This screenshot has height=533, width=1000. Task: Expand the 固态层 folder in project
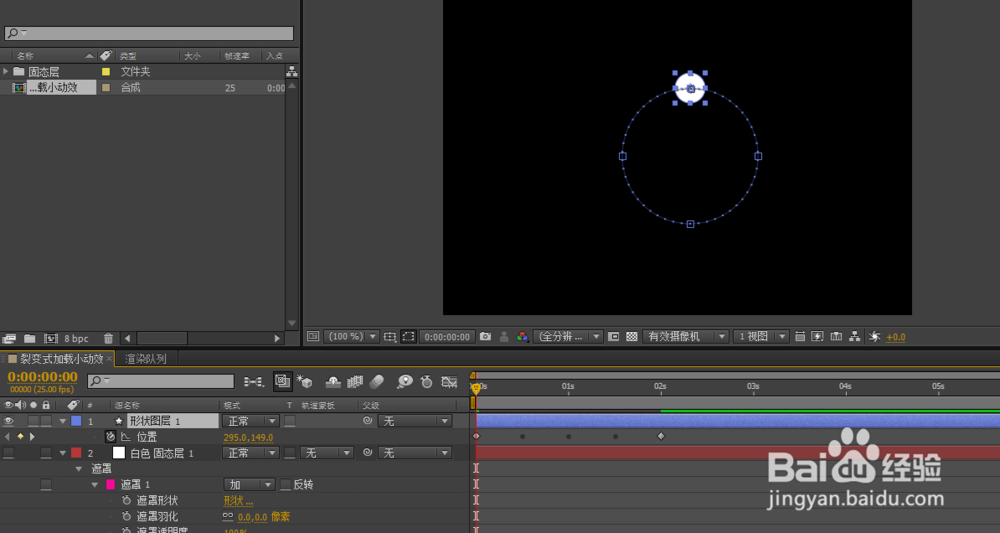(6, 71)
